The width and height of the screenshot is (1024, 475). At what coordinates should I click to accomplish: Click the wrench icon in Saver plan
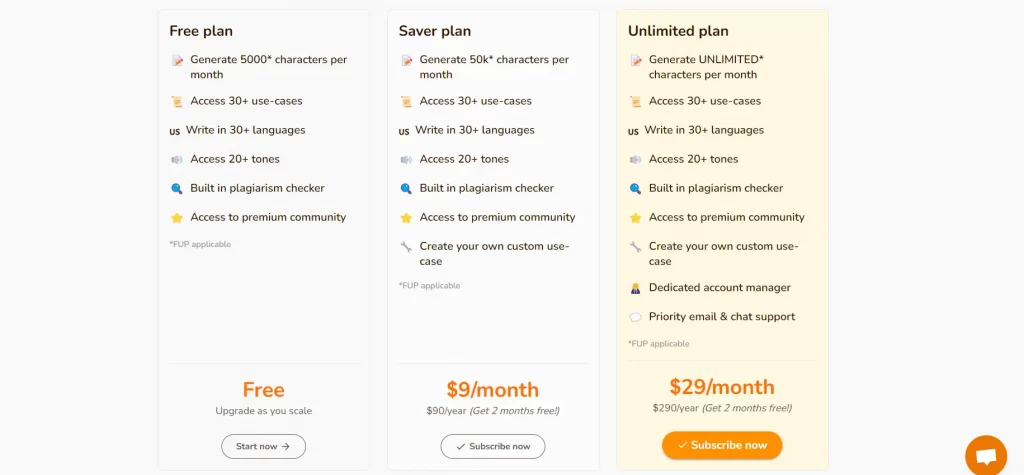coord(406,247)
